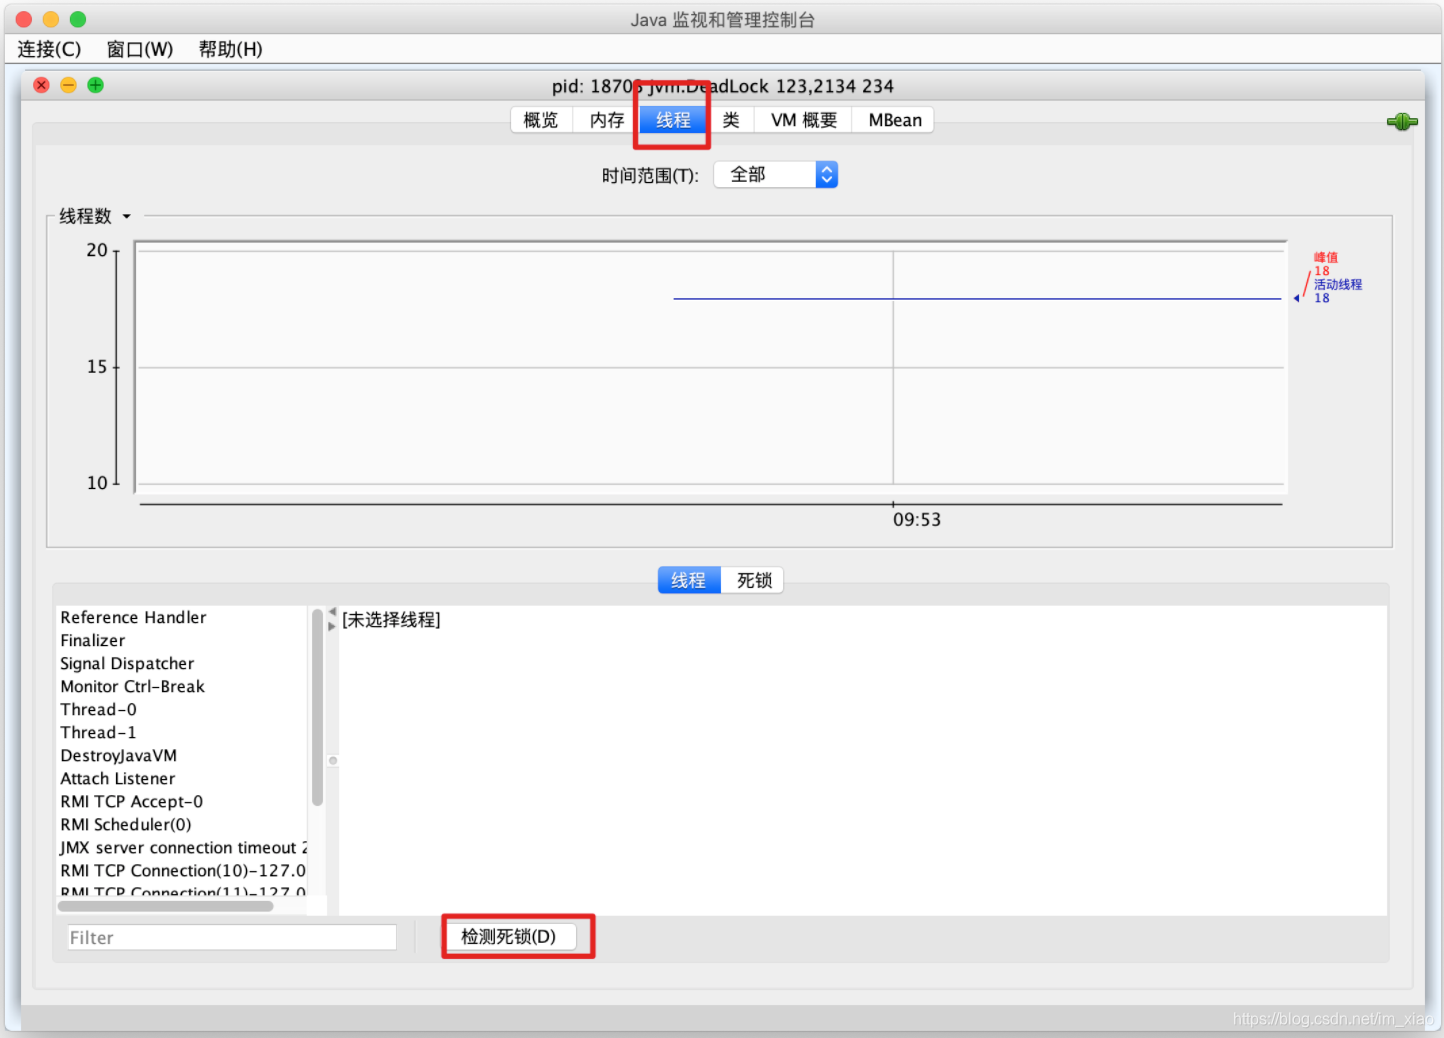Image resolution: width=1444 pixels, height=1038 pixels.
Task: Select Signal Dispatcher thread
Action: coord(182,663)
